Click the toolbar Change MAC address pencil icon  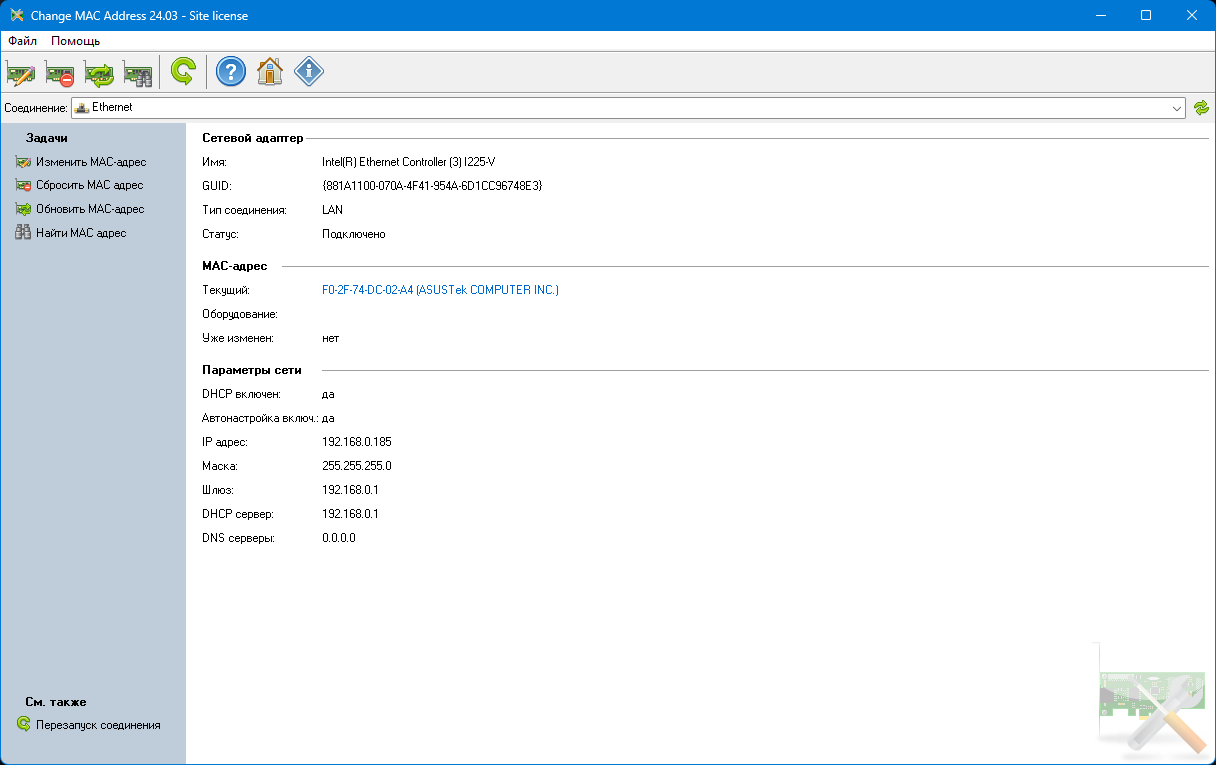click(x=21, y=72)
